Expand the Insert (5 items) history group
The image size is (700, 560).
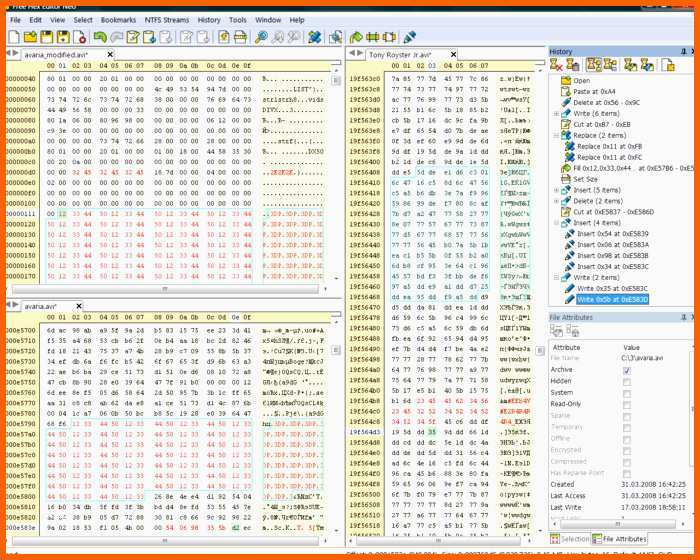(556, 190)
